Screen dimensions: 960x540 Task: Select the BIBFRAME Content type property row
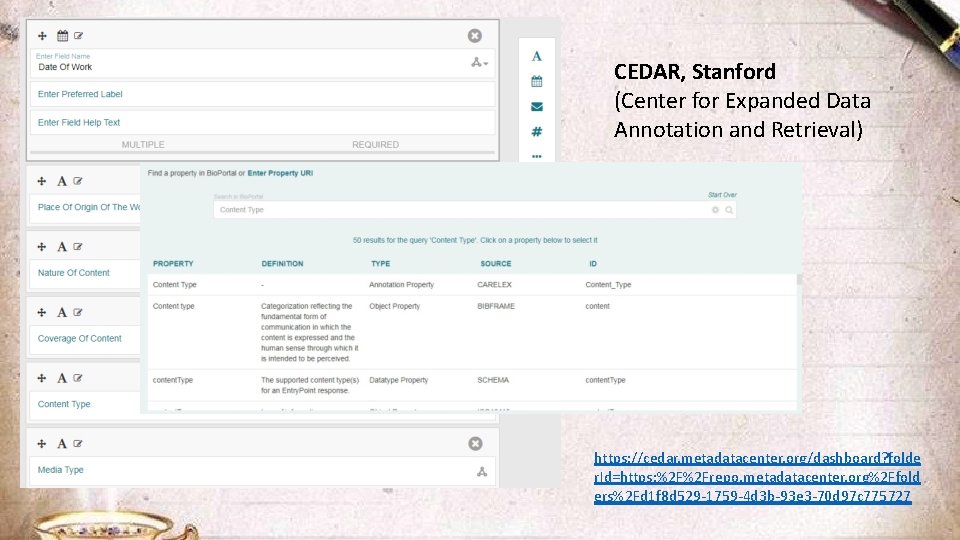472,332
